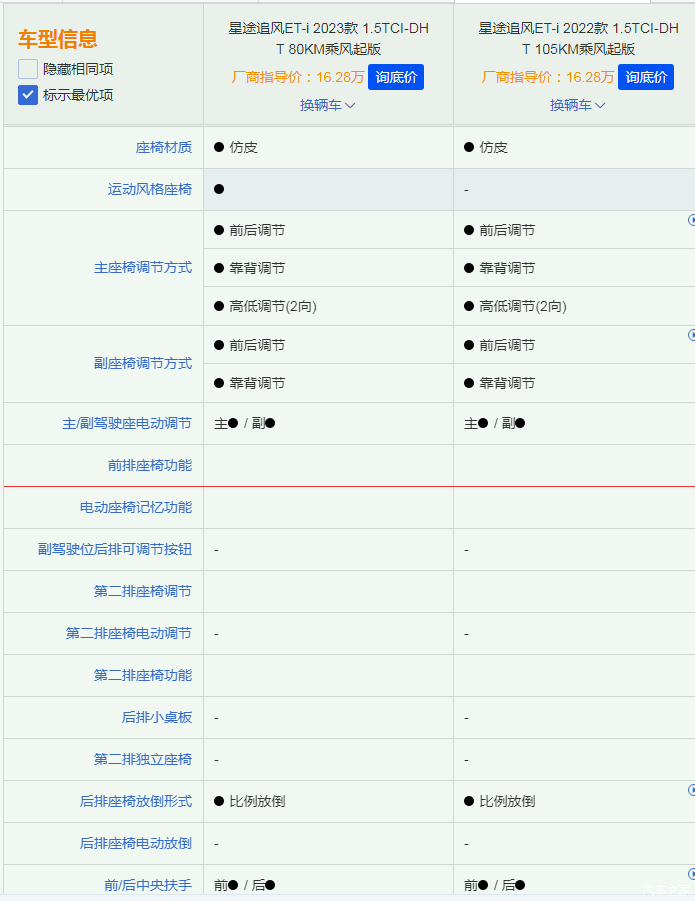Click 询底价 for the 2022款 model

(646, 77)
